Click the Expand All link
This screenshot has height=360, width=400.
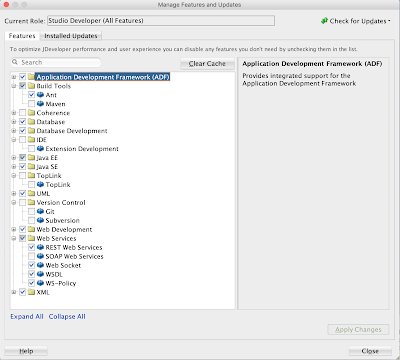tap(27, 317)
